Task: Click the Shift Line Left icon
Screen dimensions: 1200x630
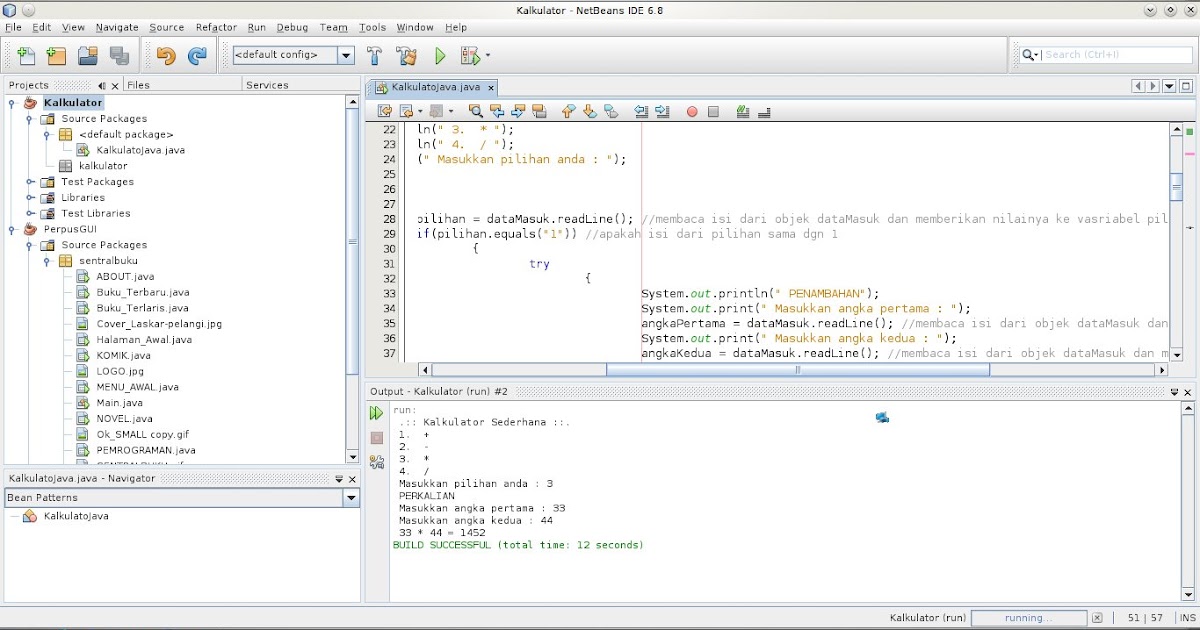Action: click(x=641, y=111)
